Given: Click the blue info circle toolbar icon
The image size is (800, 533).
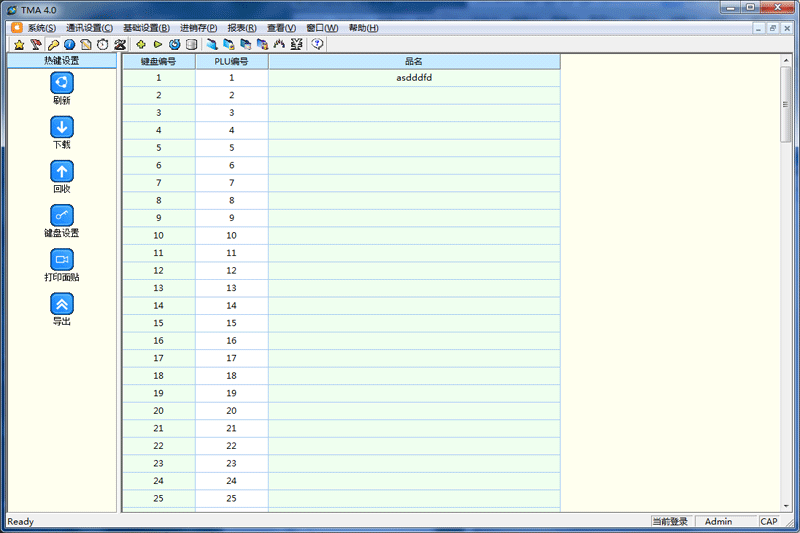Looking at the screenshot, I should click(69, 45).
